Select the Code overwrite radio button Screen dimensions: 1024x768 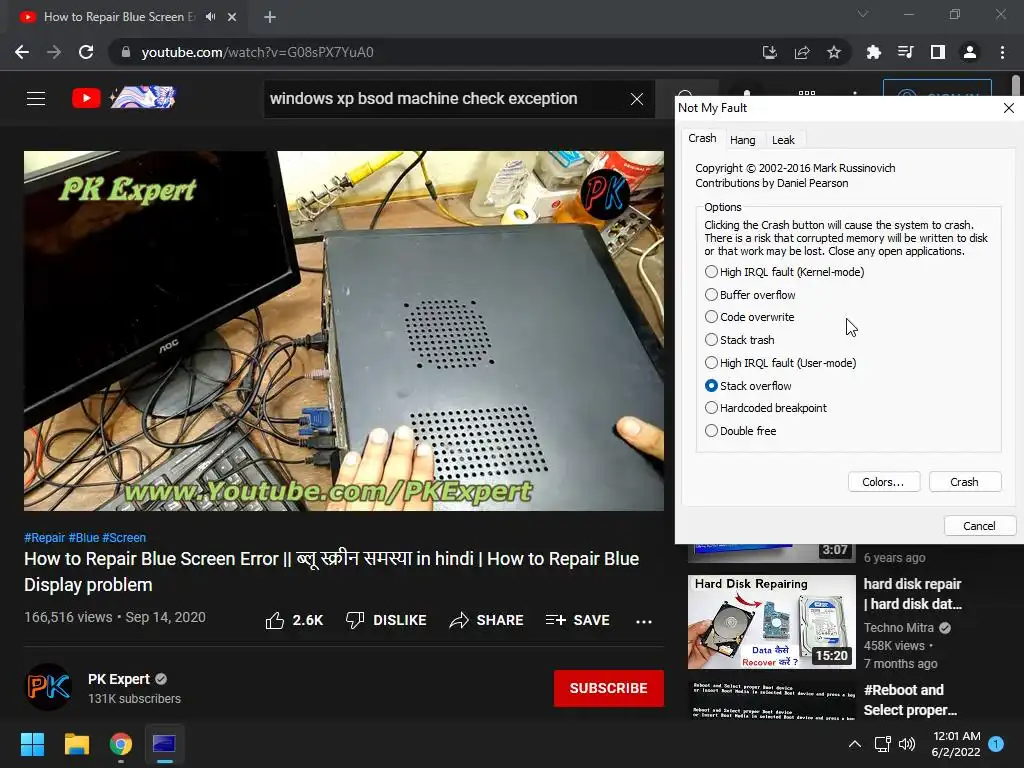click(x=750, y=317)
